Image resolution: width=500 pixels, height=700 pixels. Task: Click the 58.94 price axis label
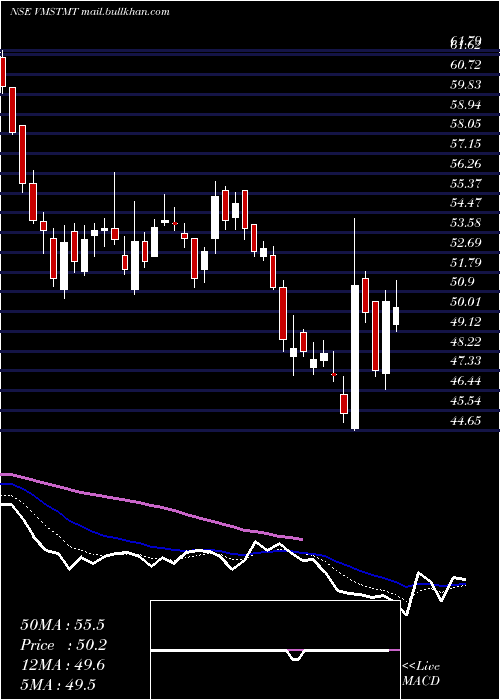pyautogui.click(x=466, y=105)
